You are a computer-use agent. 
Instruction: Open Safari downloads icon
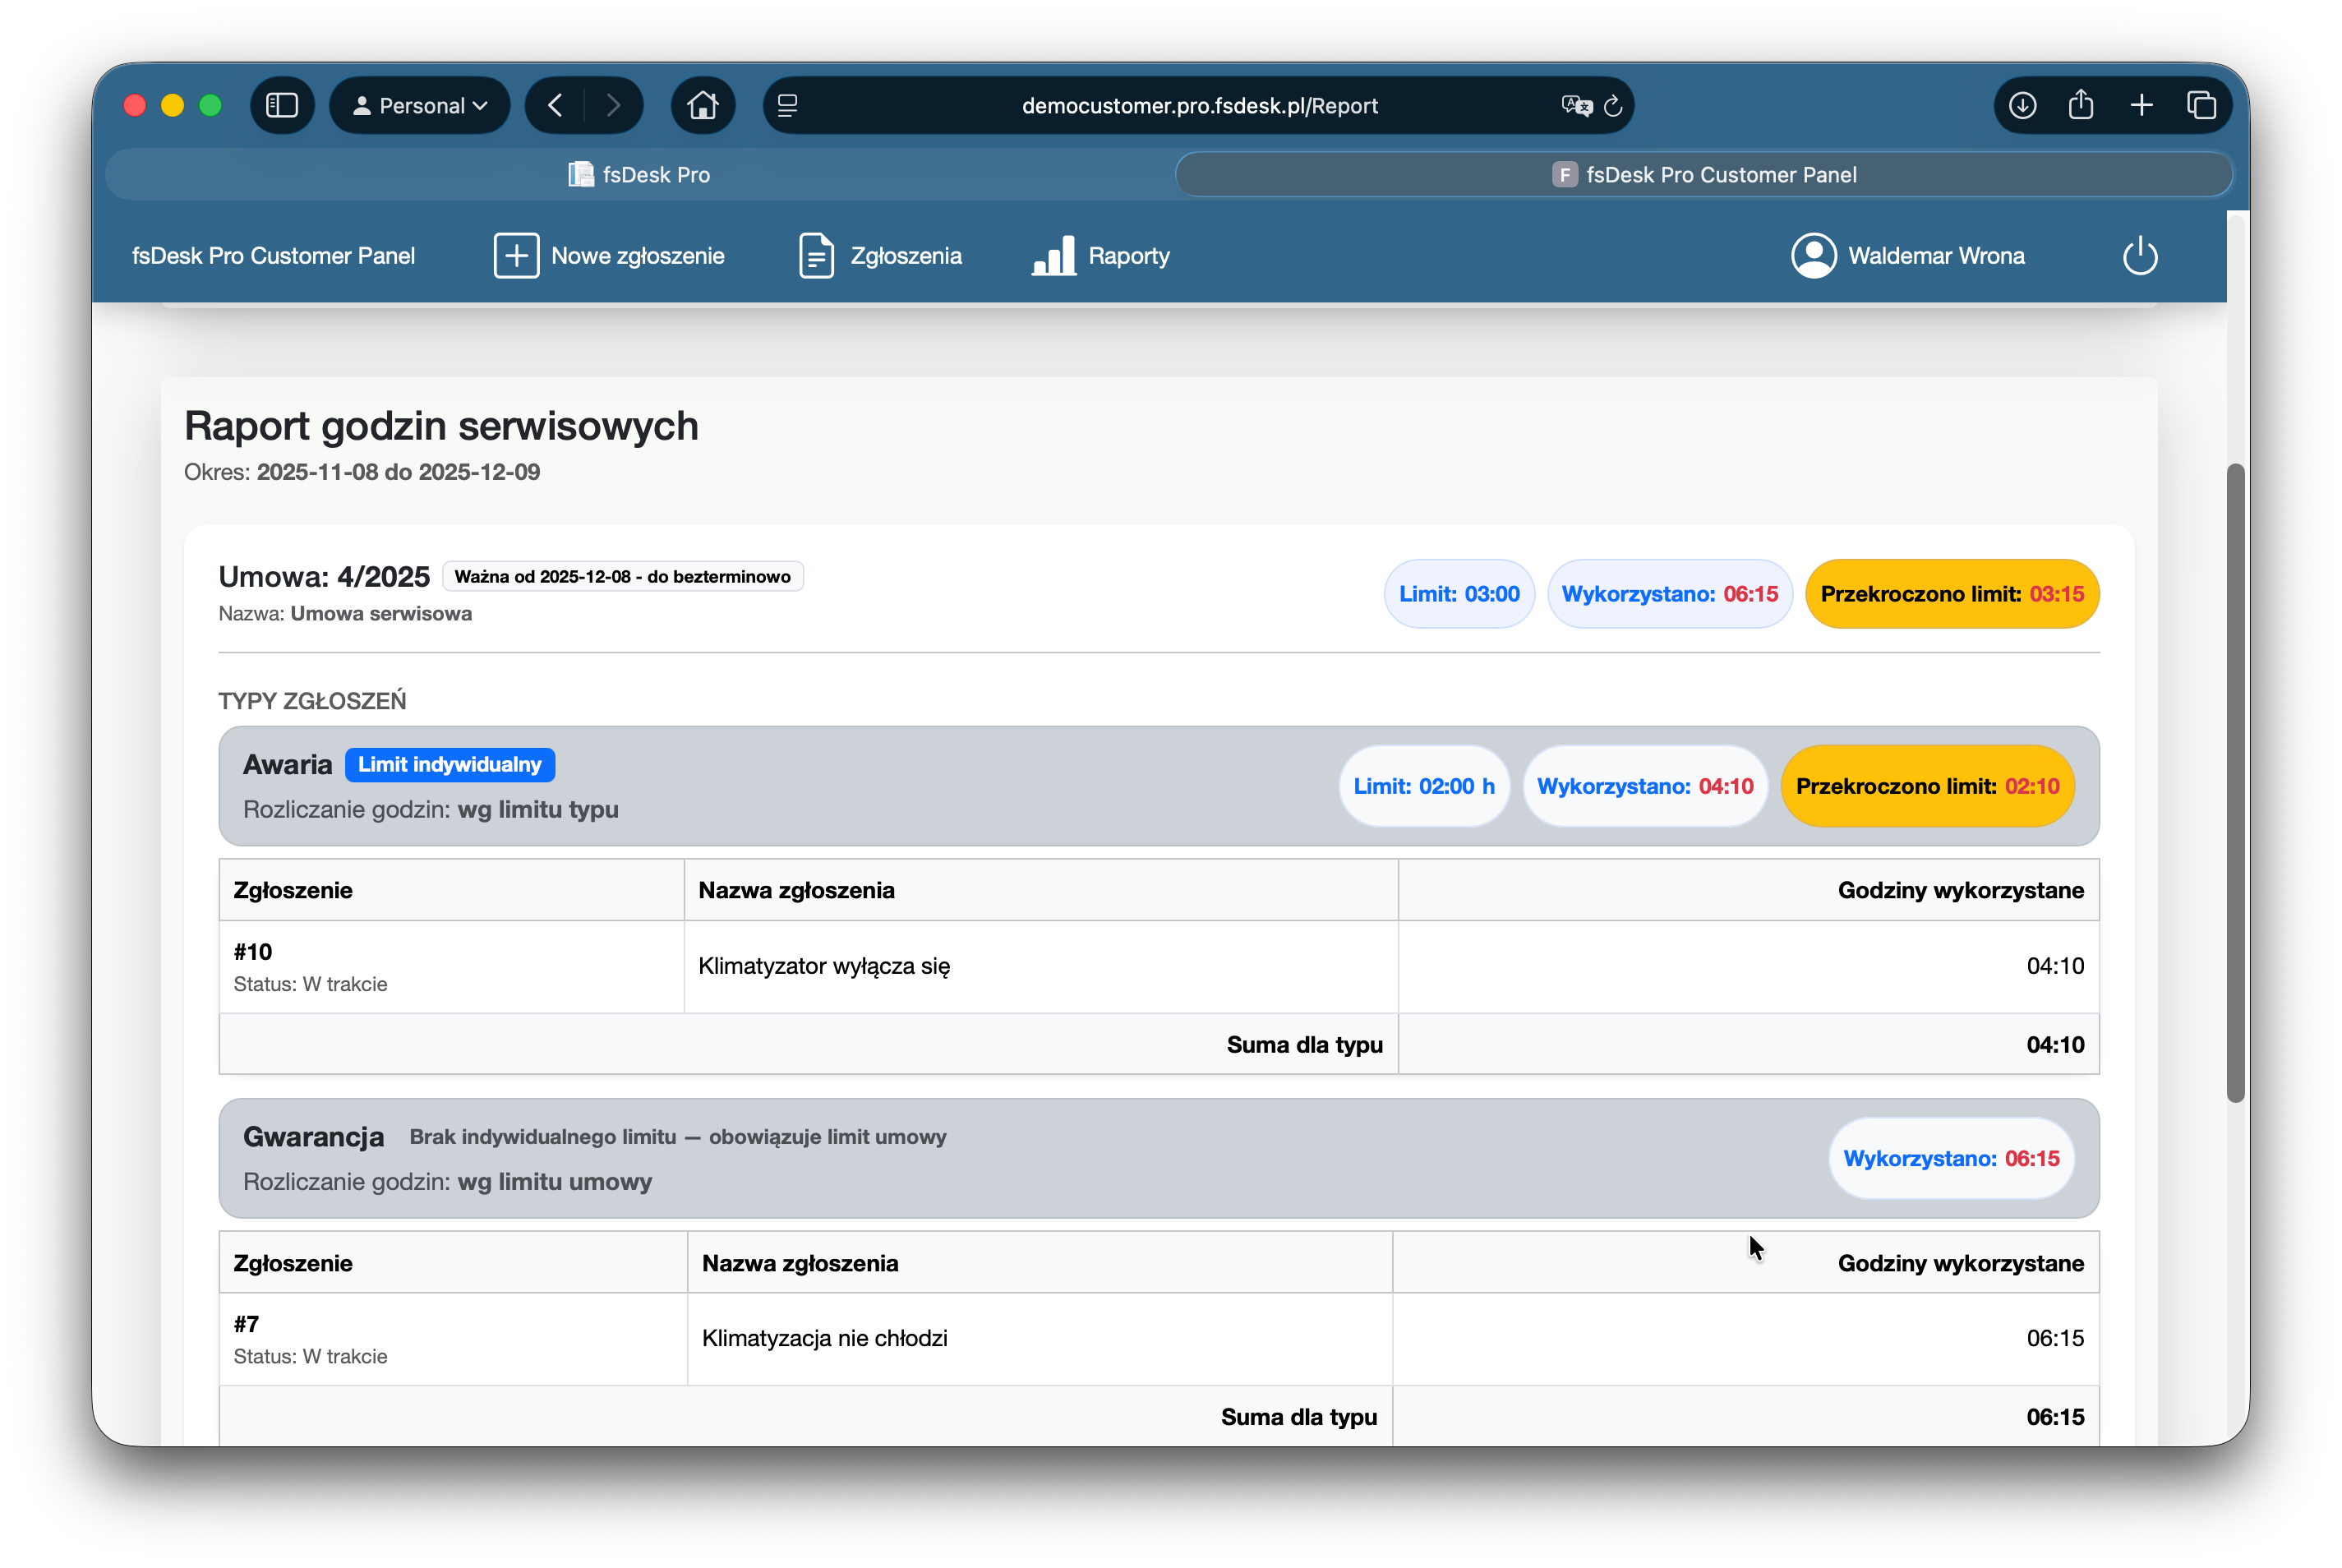[x=2022, y=105]
